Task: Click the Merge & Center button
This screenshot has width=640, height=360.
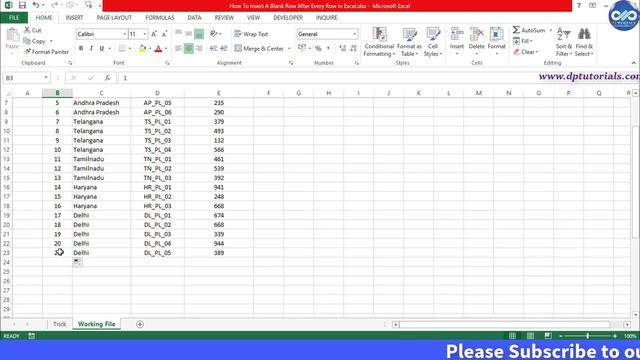Action: [259, 49]
